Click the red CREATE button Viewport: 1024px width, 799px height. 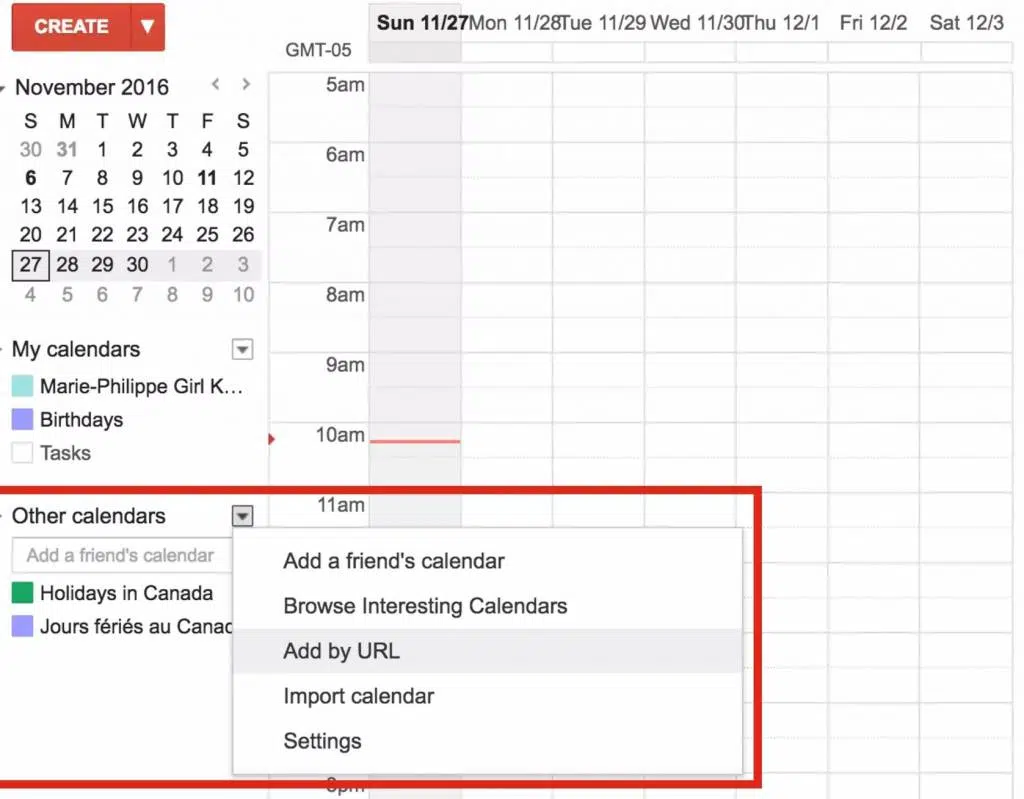click(71, 27)
